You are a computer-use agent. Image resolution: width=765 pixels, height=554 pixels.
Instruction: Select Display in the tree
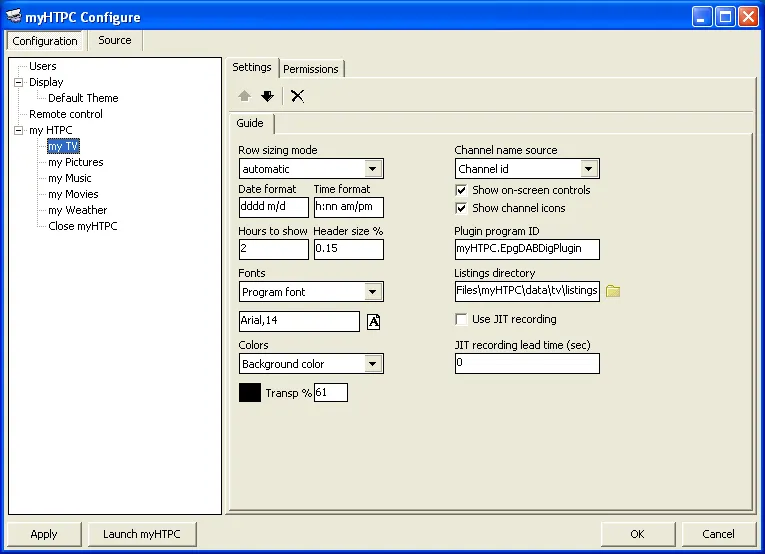(x=46, y=82)
